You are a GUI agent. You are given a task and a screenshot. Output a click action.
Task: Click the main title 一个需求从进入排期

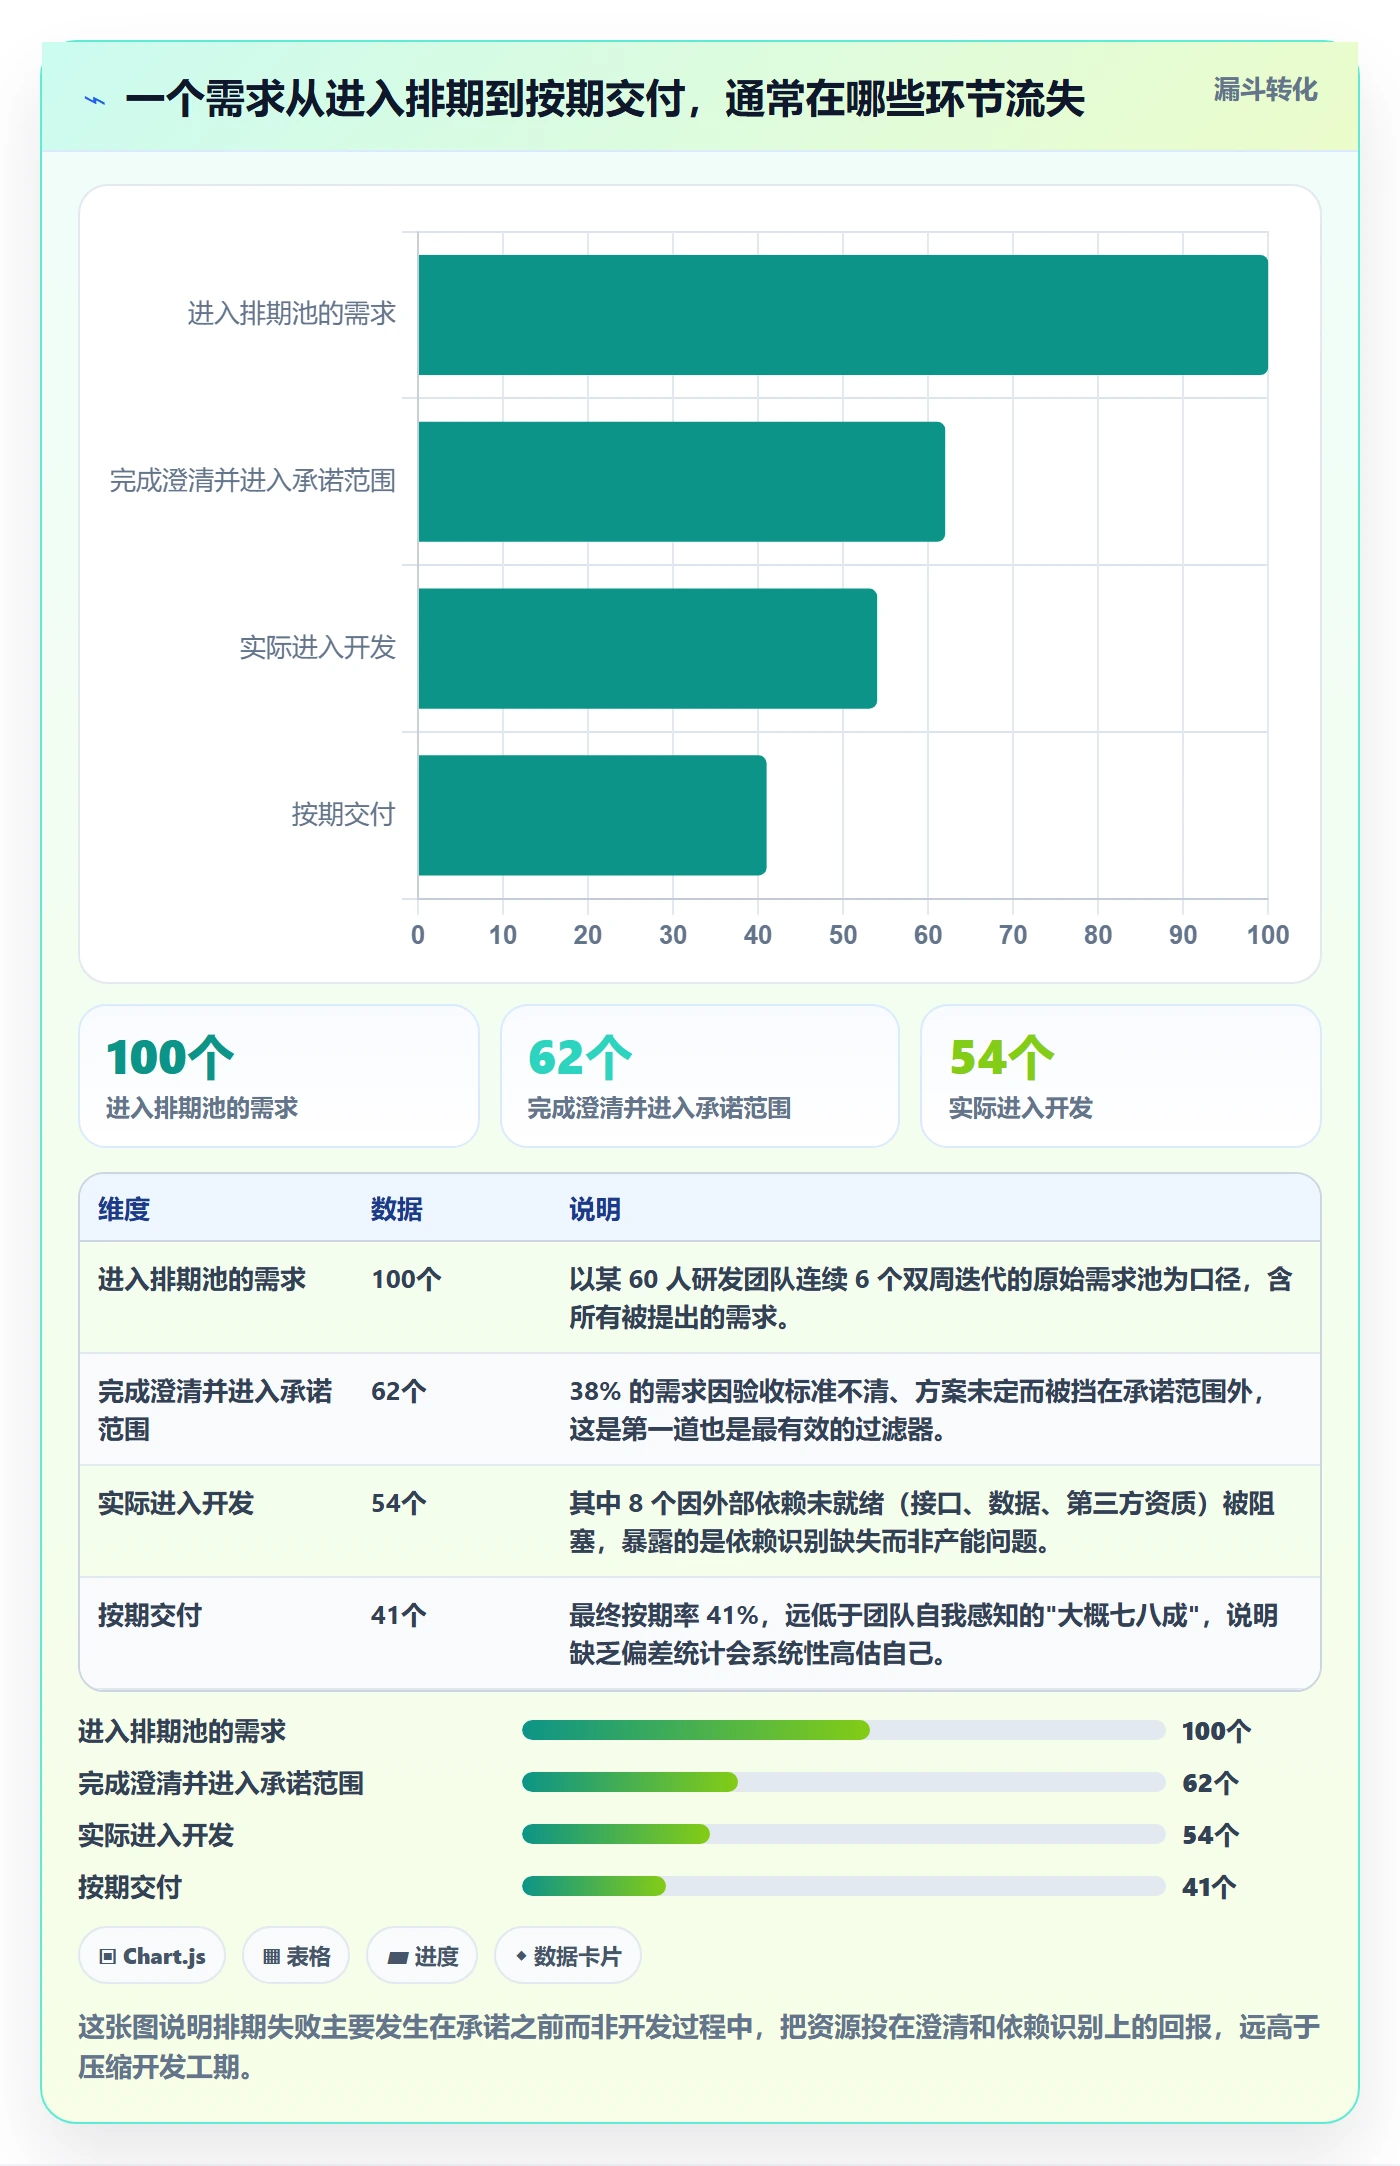(x=605, y=100)
